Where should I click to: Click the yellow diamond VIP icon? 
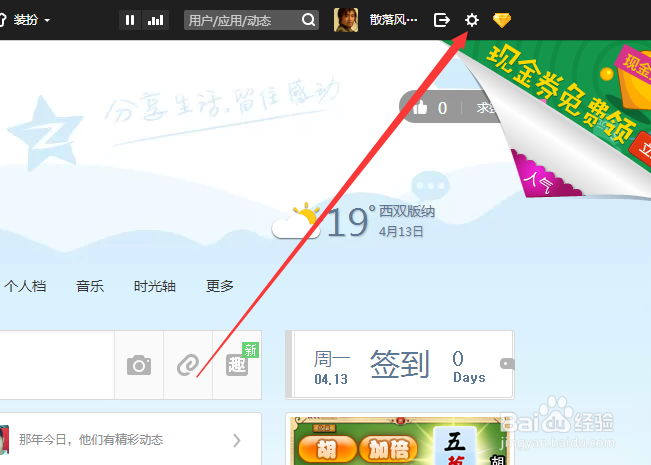(502, 20)
